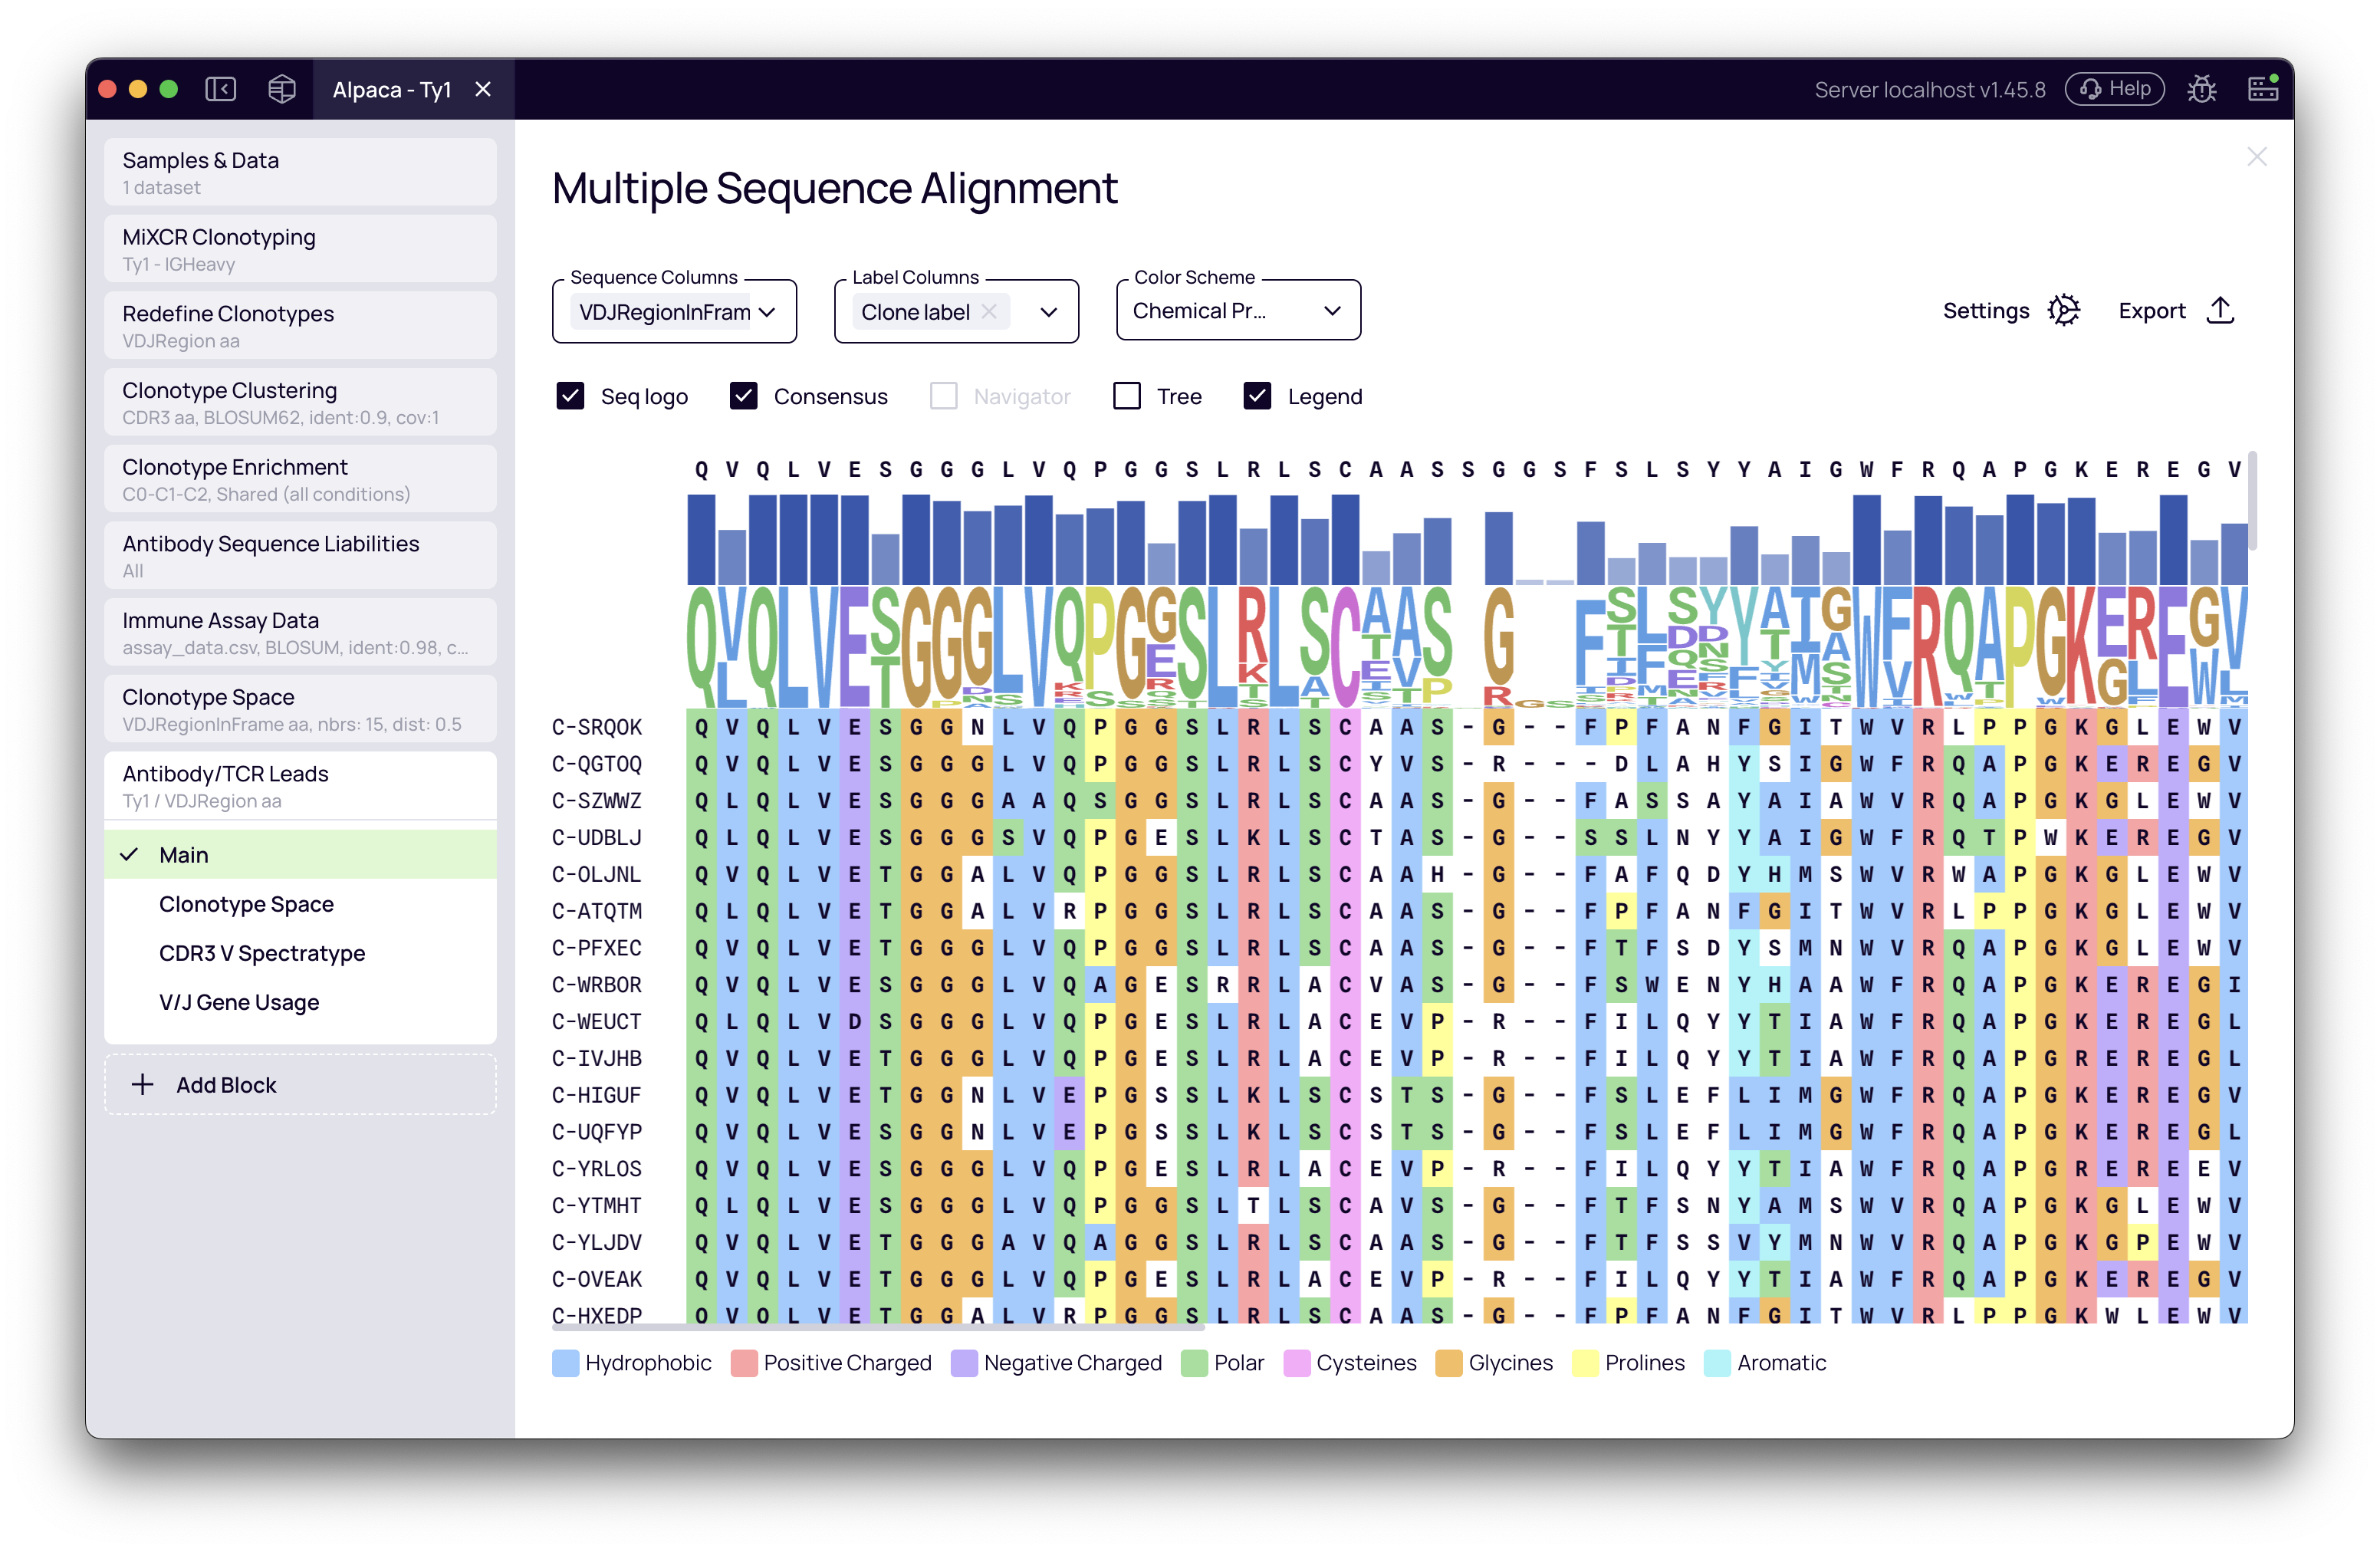Click the Help button

pos(2115,89)
